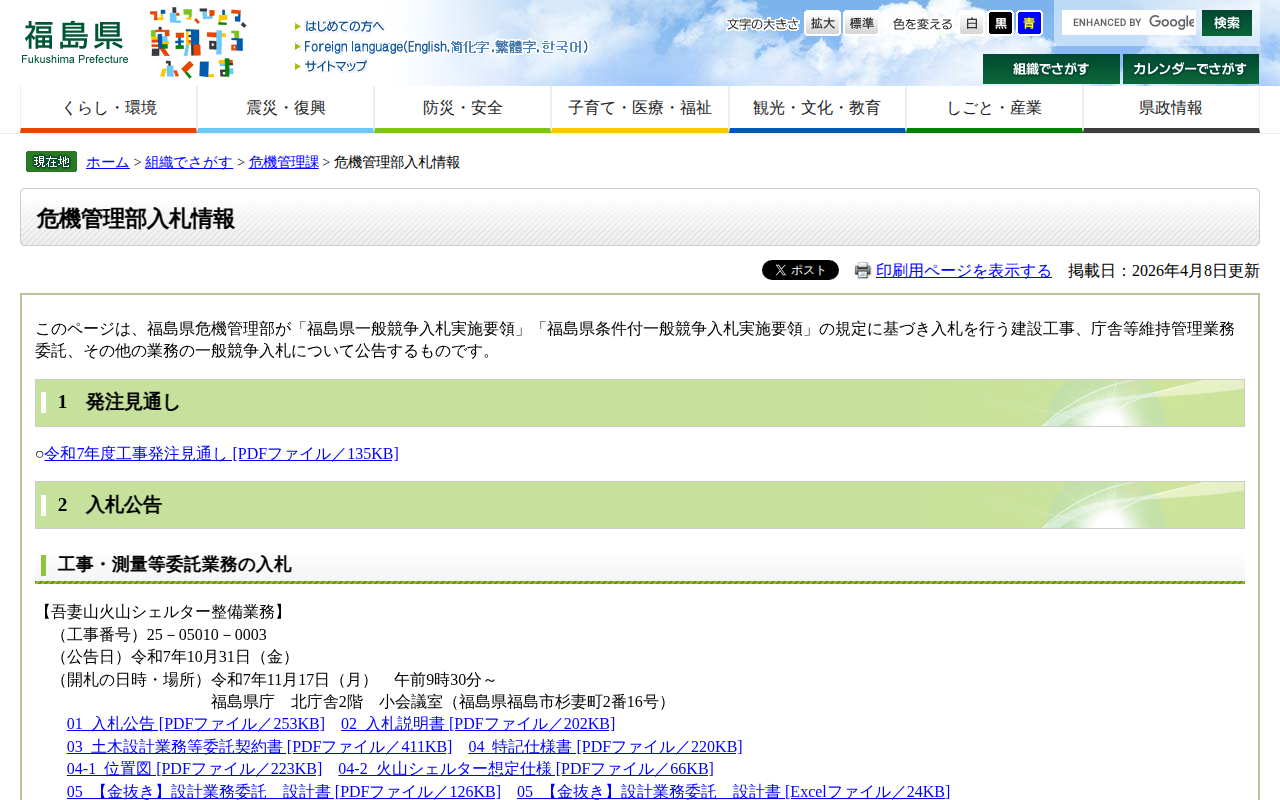The height and width of the screenshot is (800, 1280).
Task: Click the X ポスト share button
Action: [800, 270]
